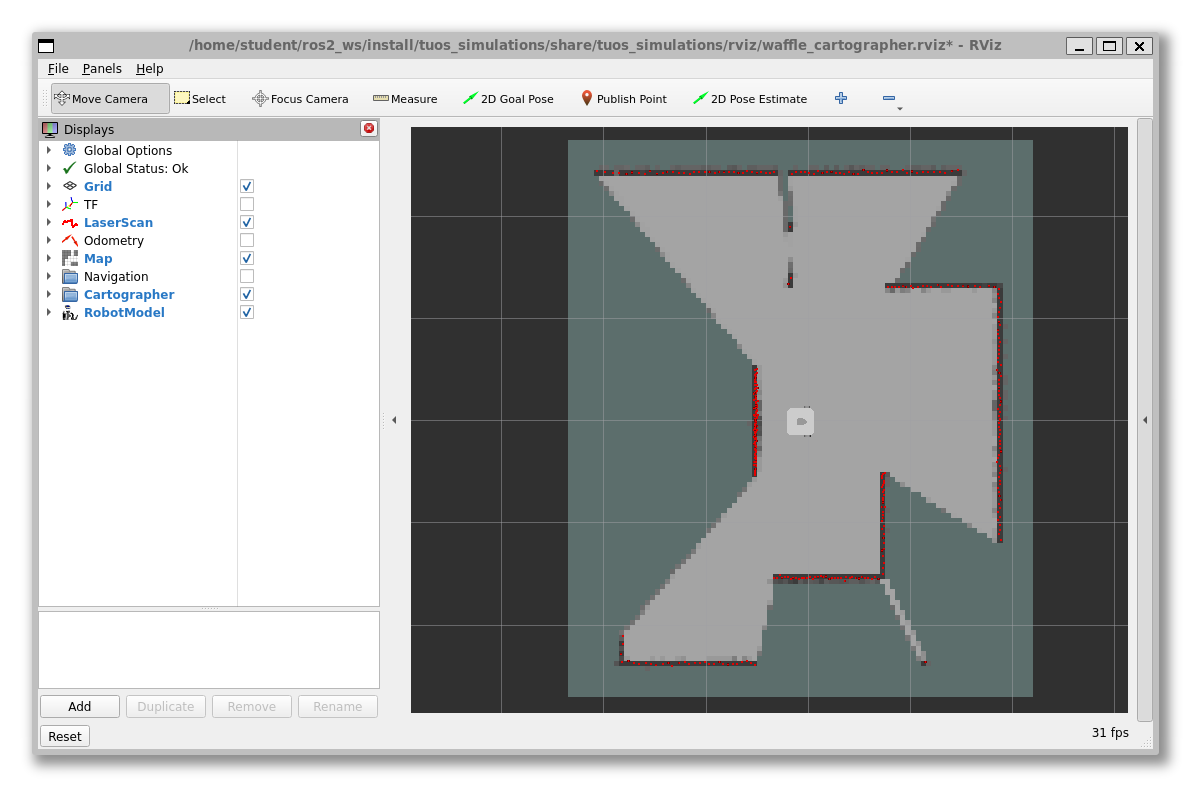Open the Help menu
The image size is (1191, 787).
pos(150,68)
